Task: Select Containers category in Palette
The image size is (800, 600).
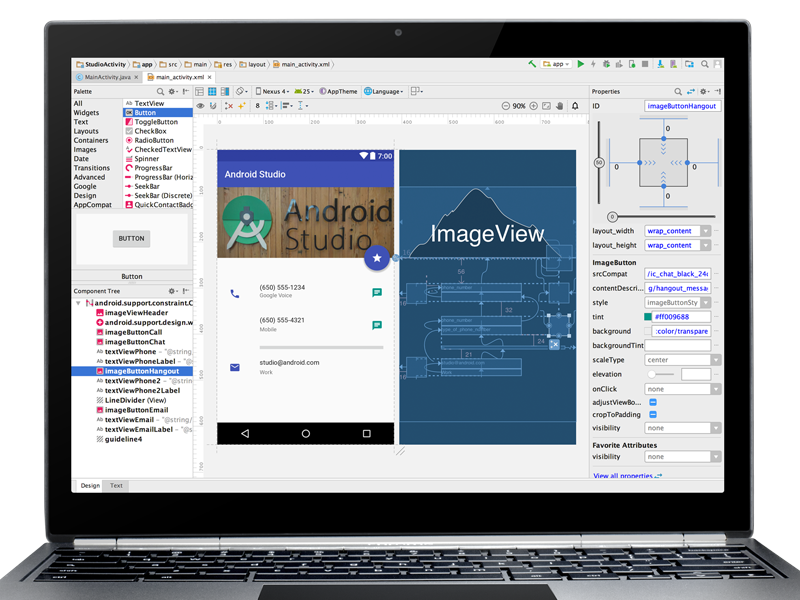Action: (x=91, y=140)
